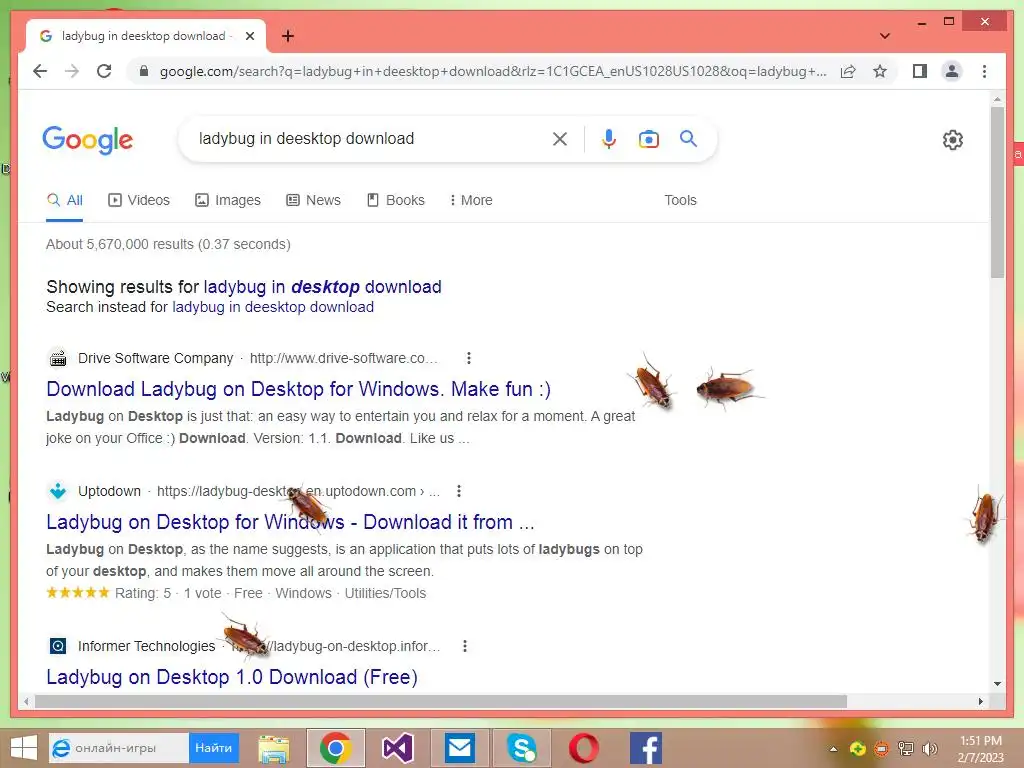The image size is (1024, 768).
Task: Switch to the Videos tab
Action: pyautogui.click(x=138, y=200)
